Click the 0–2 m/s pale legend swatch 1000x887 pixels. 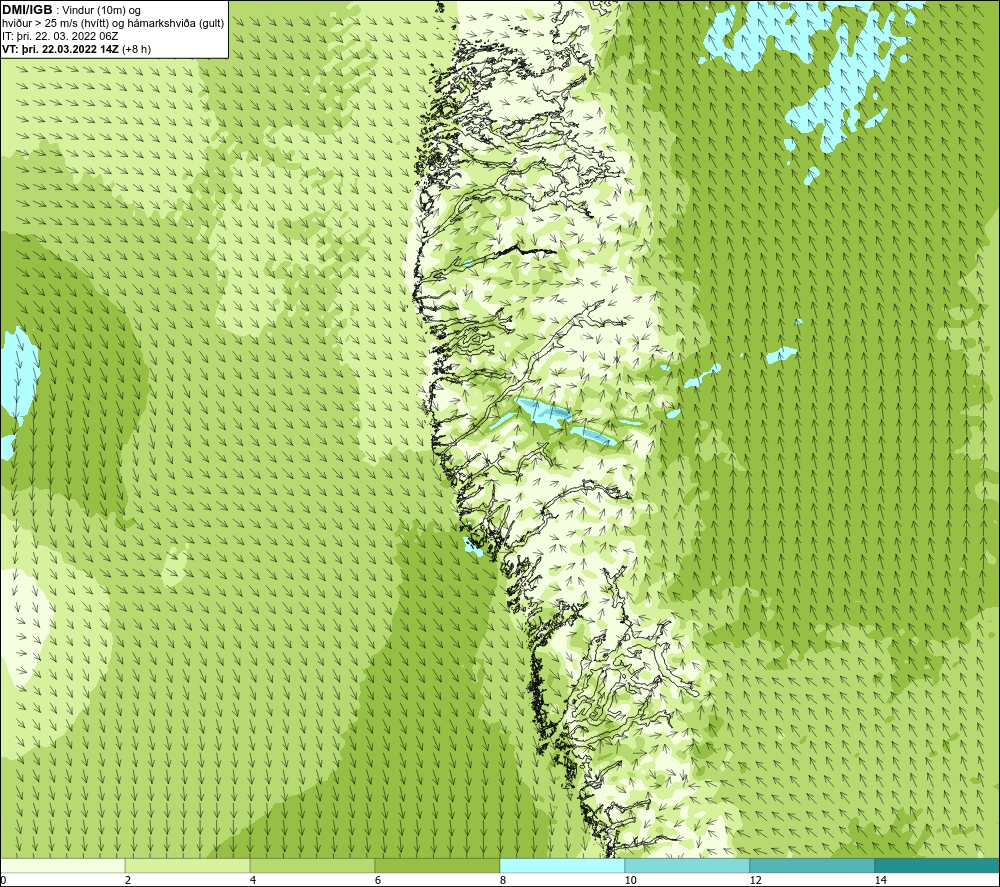[63, 866]
